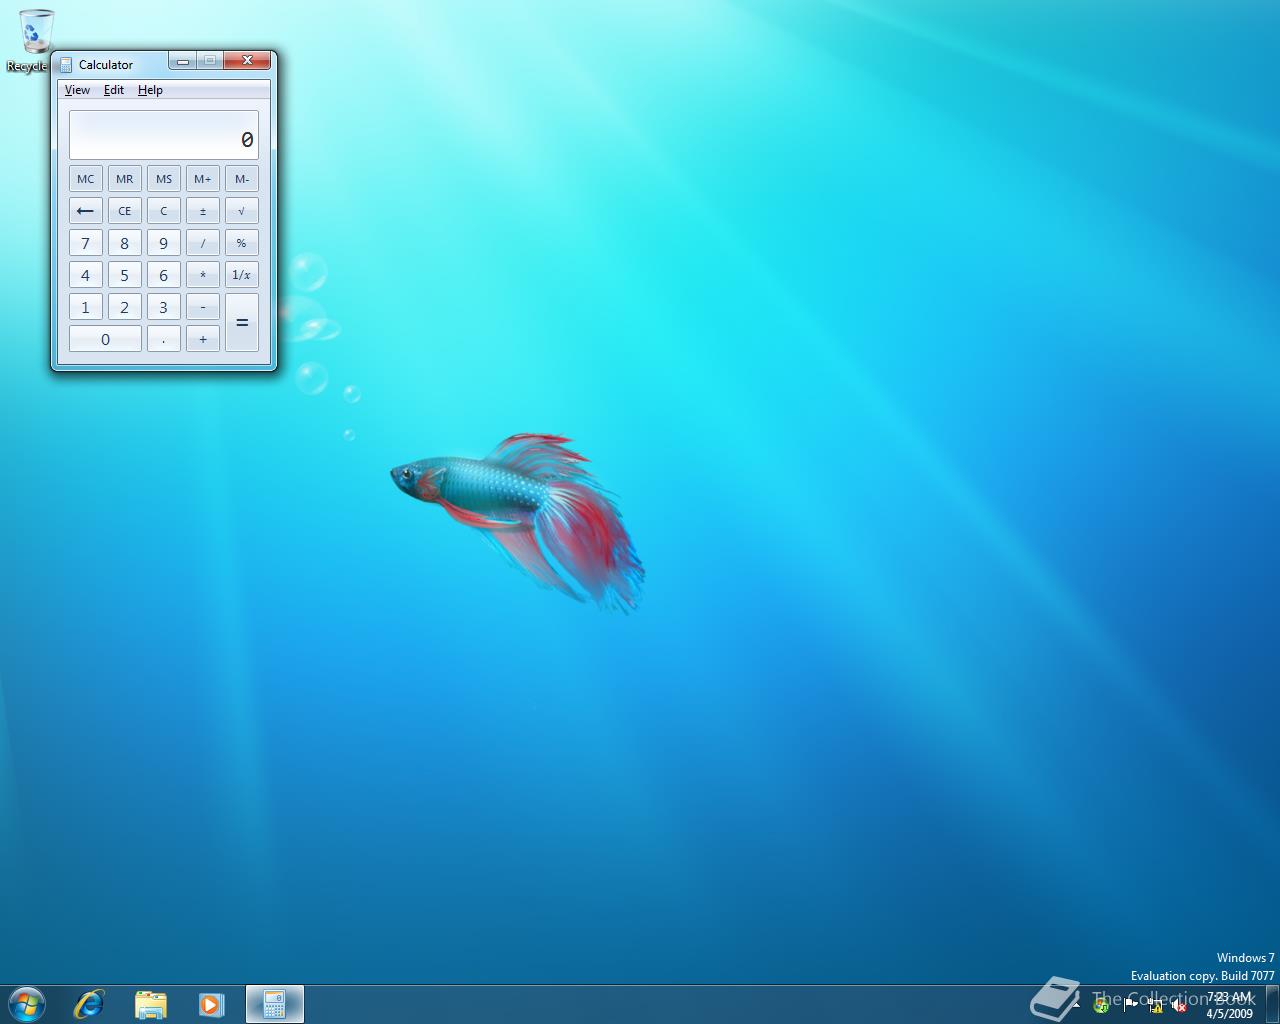The height and width of the screenshot is (1024, 1280).
Task: Click digit 6 on the keypad
Action: tap(164, 275)
